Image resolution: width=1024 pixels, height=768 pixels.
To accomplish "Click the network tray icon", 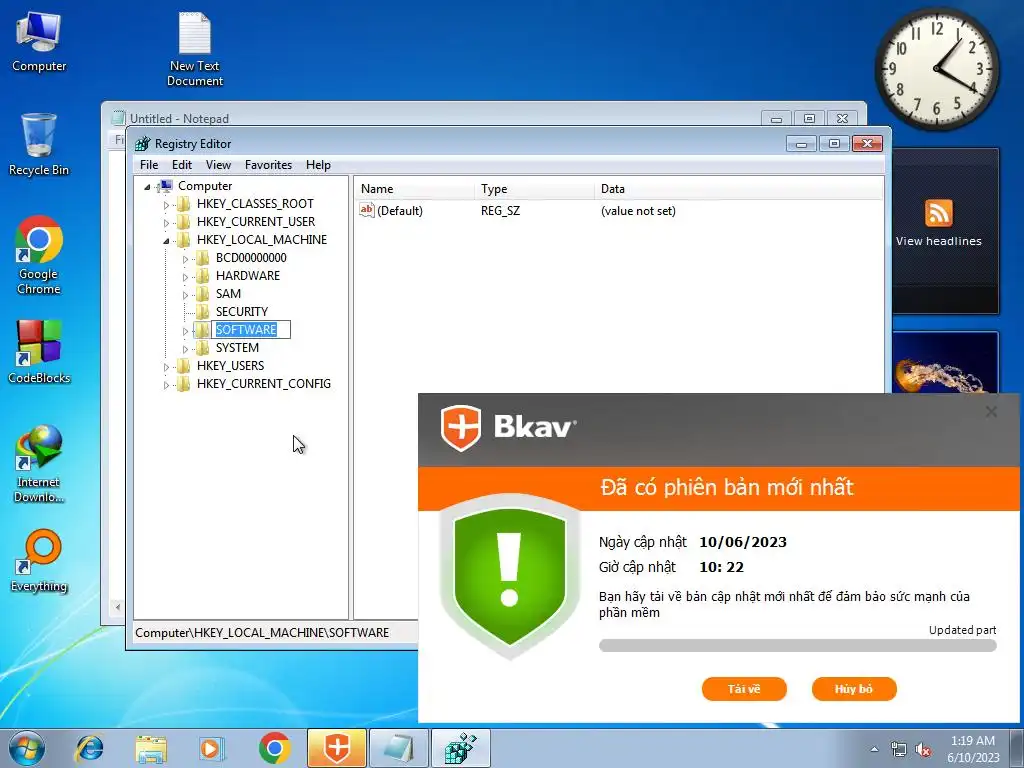I will (x=899, y=749).
